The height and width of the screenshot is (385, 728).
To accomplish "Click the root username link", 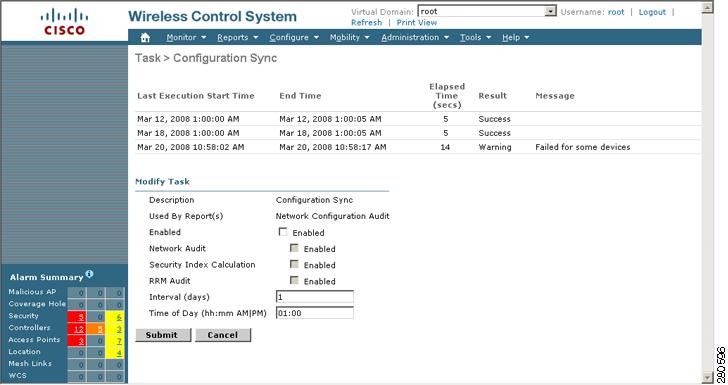I will point(616,12).
